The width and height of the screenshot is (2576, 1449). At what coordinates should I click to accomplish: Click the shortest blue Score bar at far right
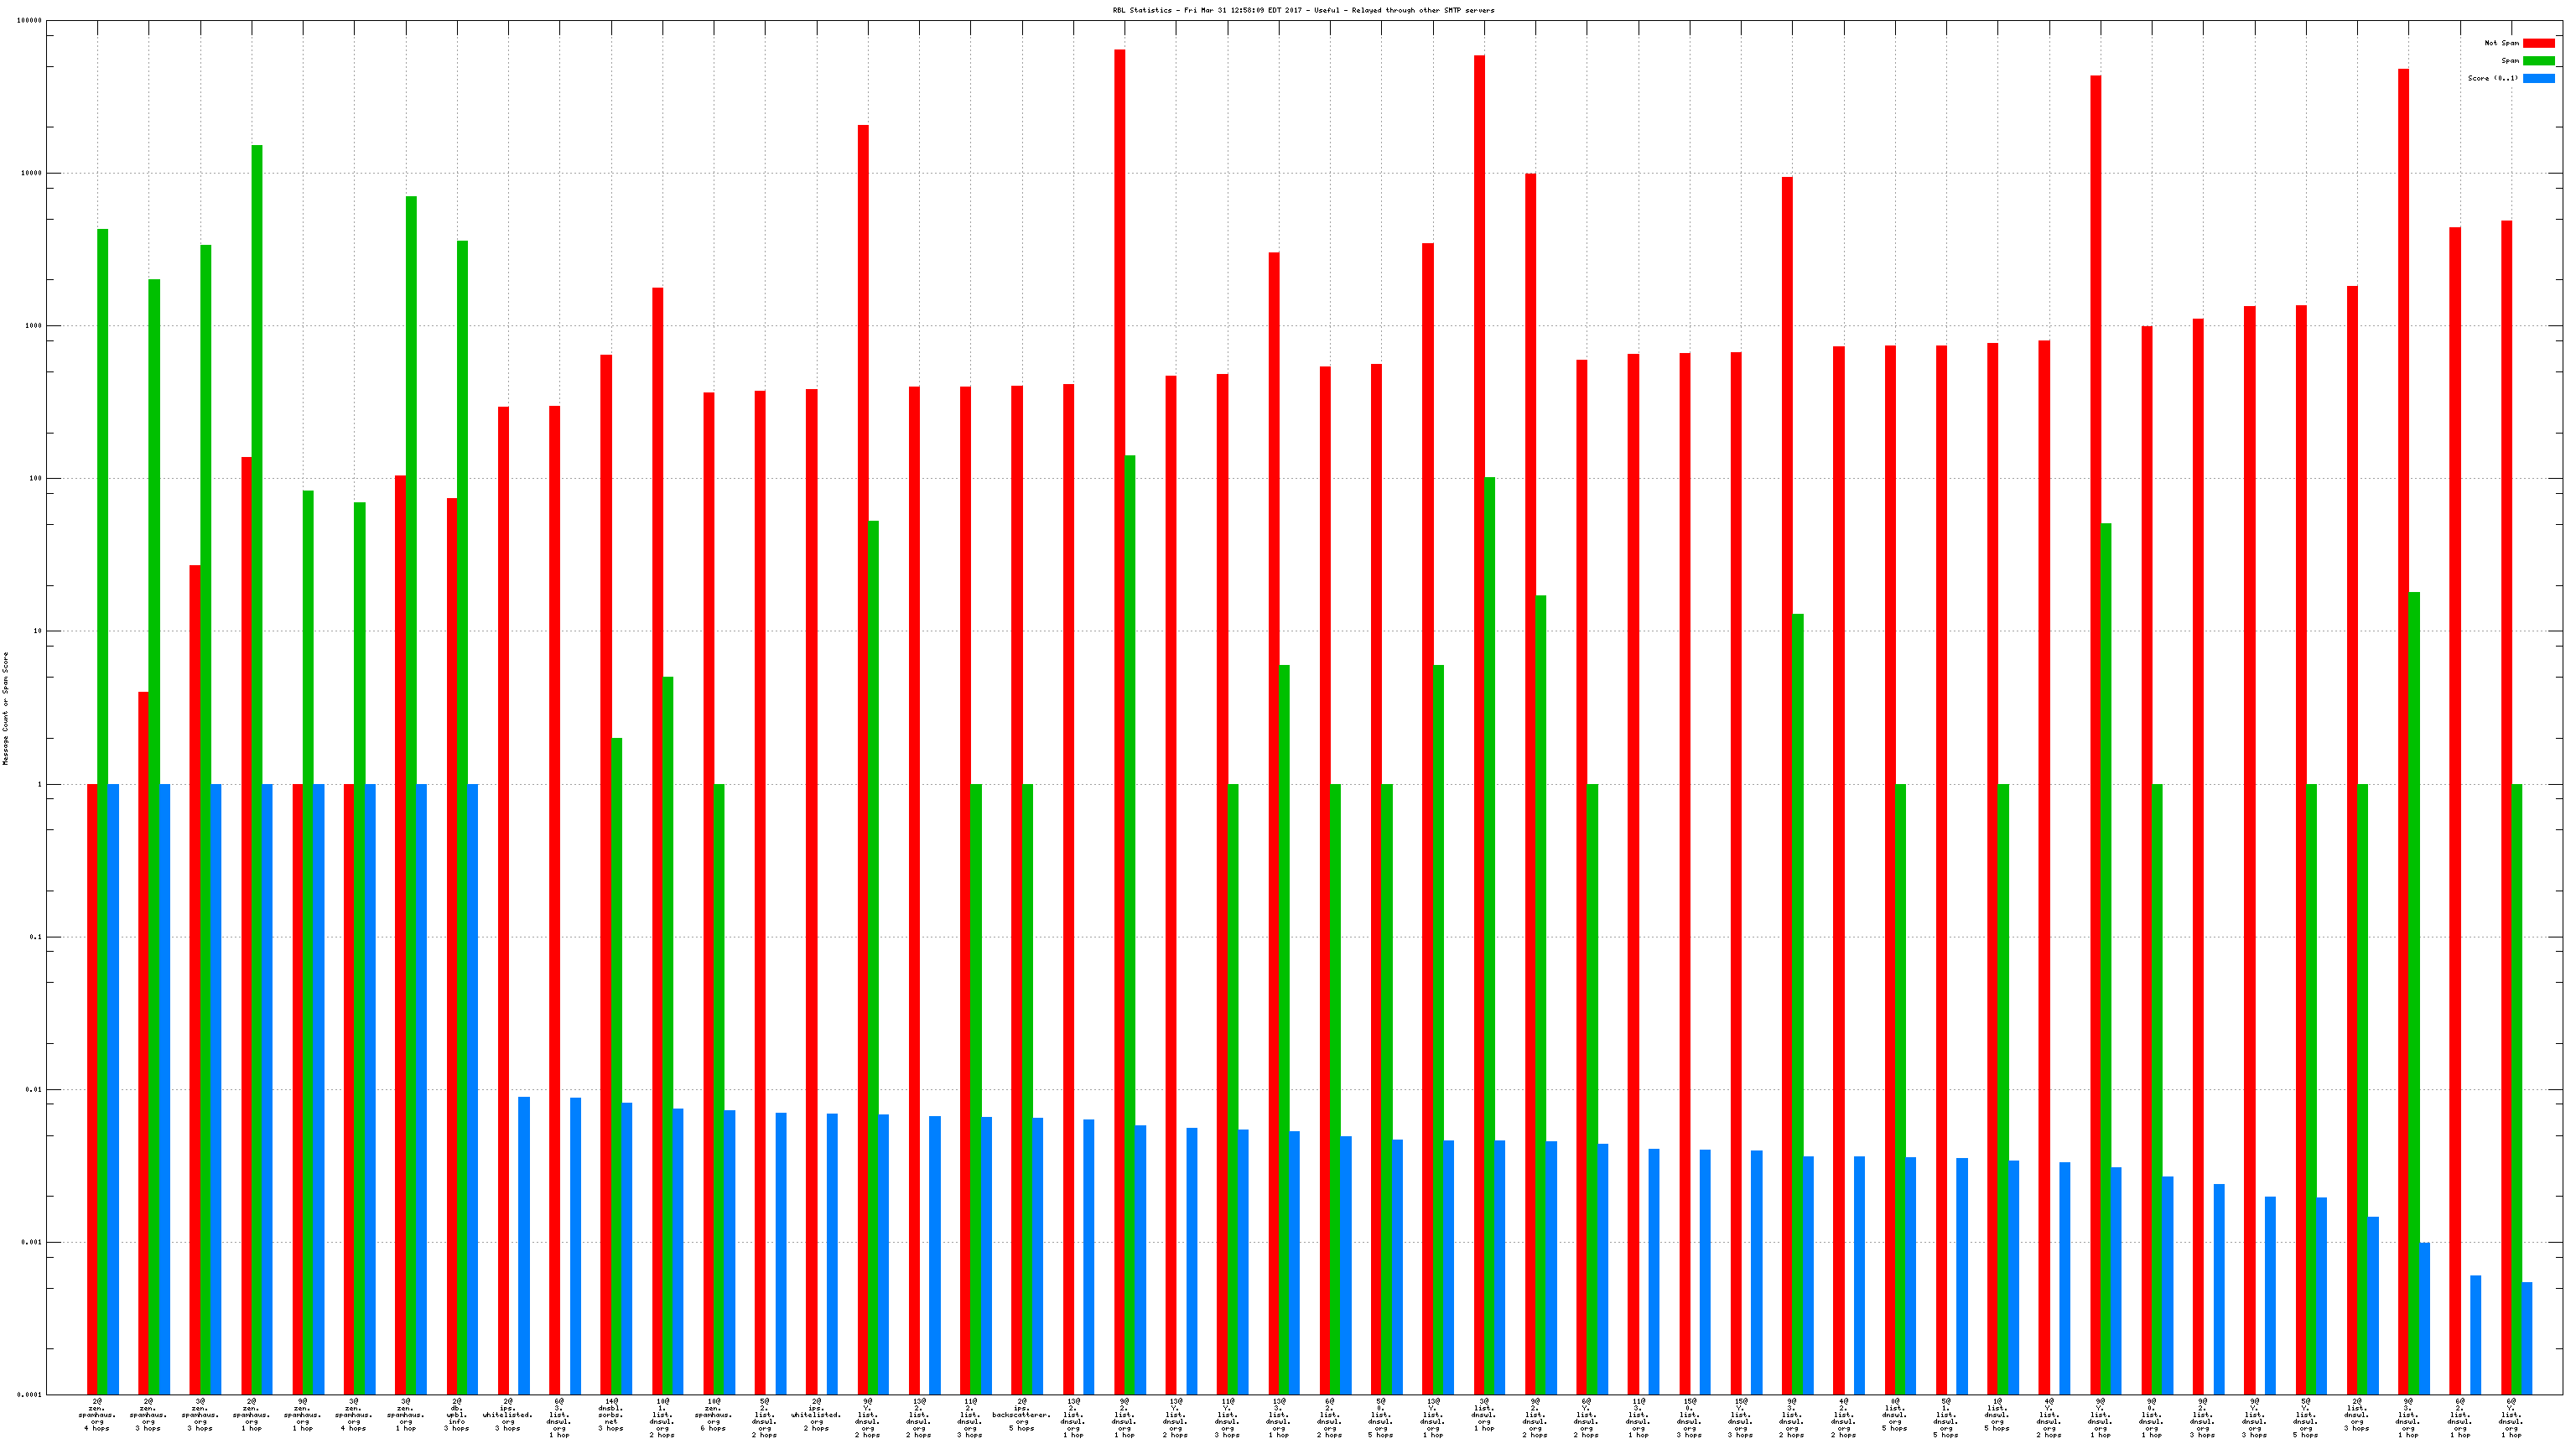pyautogui.click(x=2527, y=1338)
